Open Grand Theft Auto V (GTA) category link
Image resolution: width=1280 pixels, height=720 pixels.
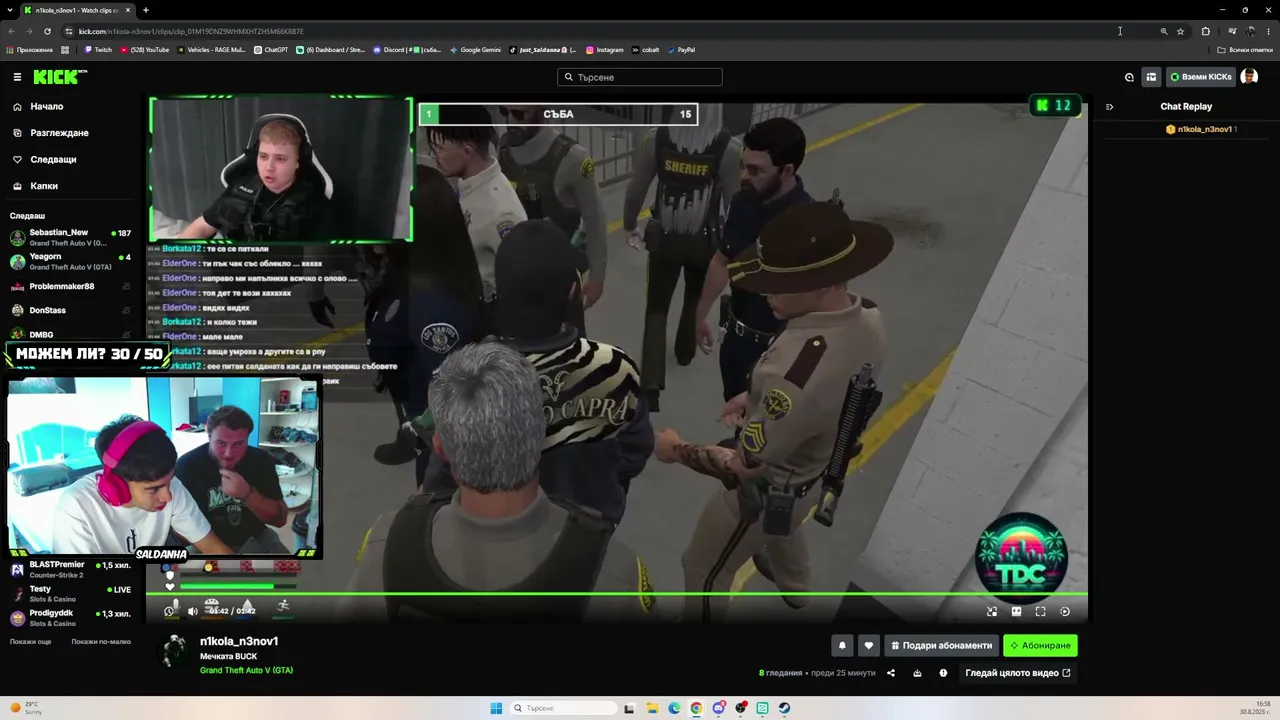(246, 670)
